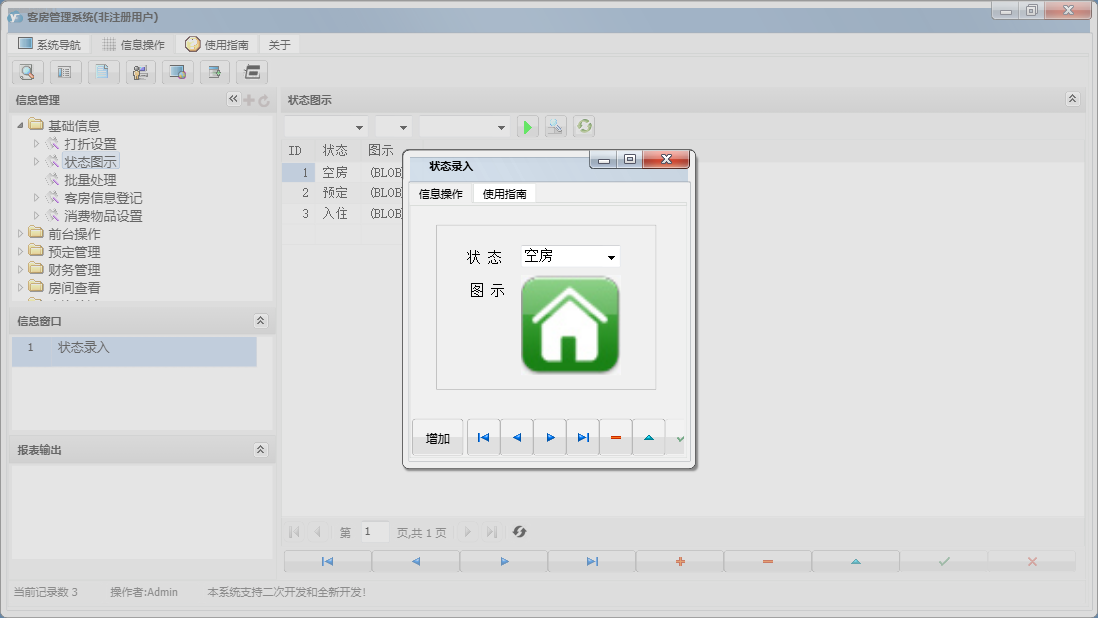Click the 增加 button in the dialog
Screen dimensions: 1098x618
point(438,438)
